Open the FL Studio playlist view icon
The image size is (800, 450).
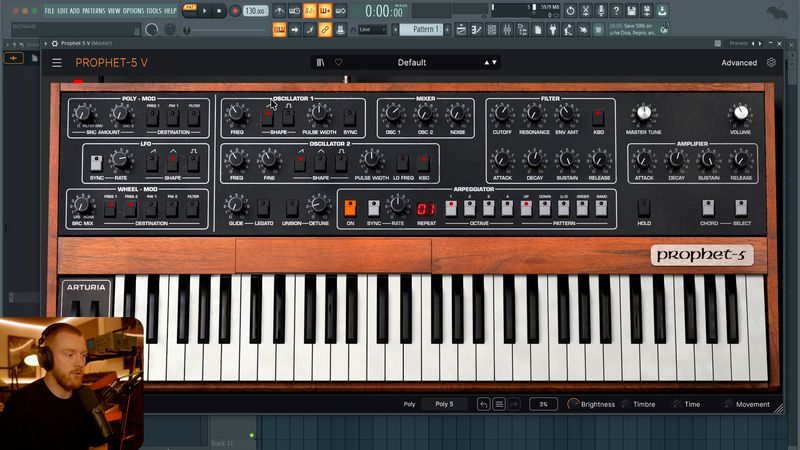click(x=461, y=30)
